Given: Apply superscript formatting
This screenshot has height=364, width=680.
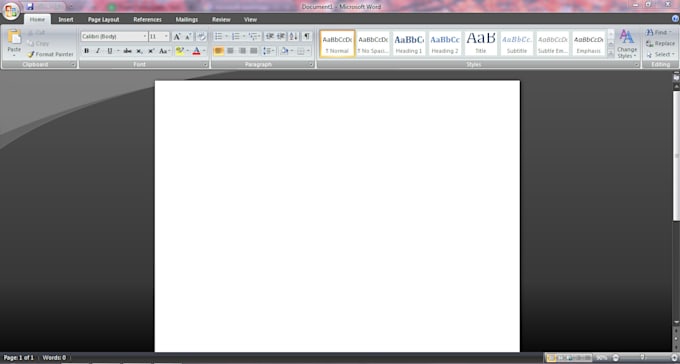Looking at the screenshot, I should (151, 51).
